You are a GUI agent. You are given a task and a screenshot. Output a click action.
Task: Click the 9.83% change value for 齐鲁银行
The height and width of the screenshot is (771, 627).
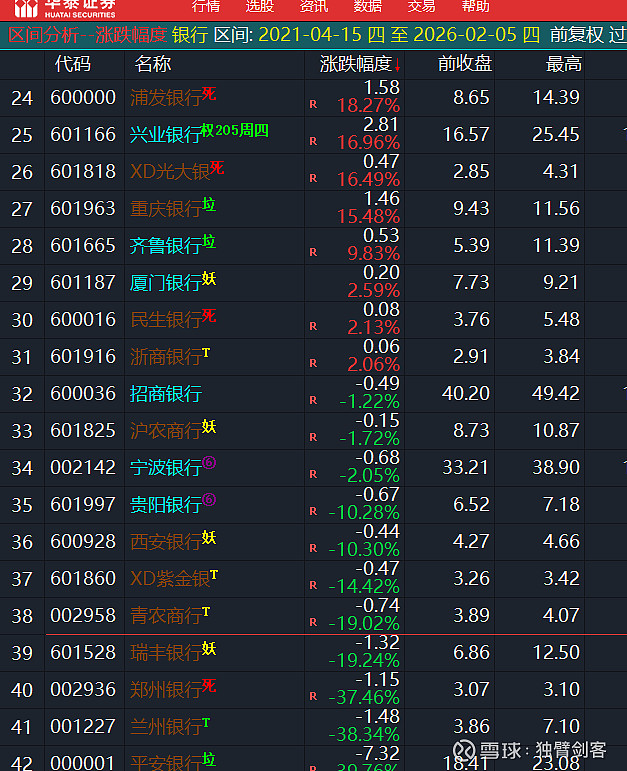coord(374,254)
